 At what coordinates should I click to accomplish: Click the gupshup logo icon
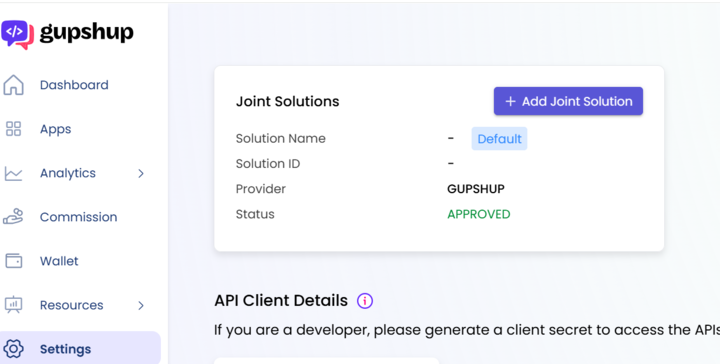pyautogui.click(x=17, y=35)
